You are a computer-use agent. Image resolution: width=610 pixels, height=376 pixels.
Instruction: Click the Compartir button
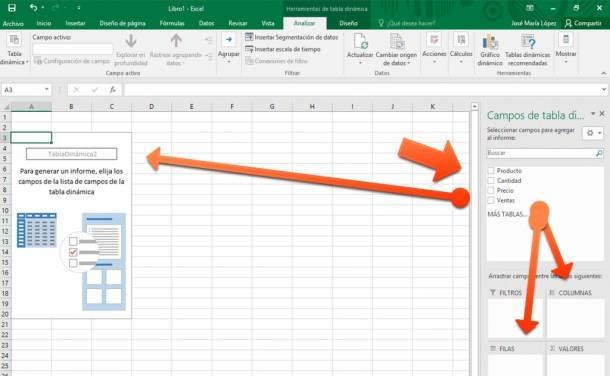click(583, 23)
